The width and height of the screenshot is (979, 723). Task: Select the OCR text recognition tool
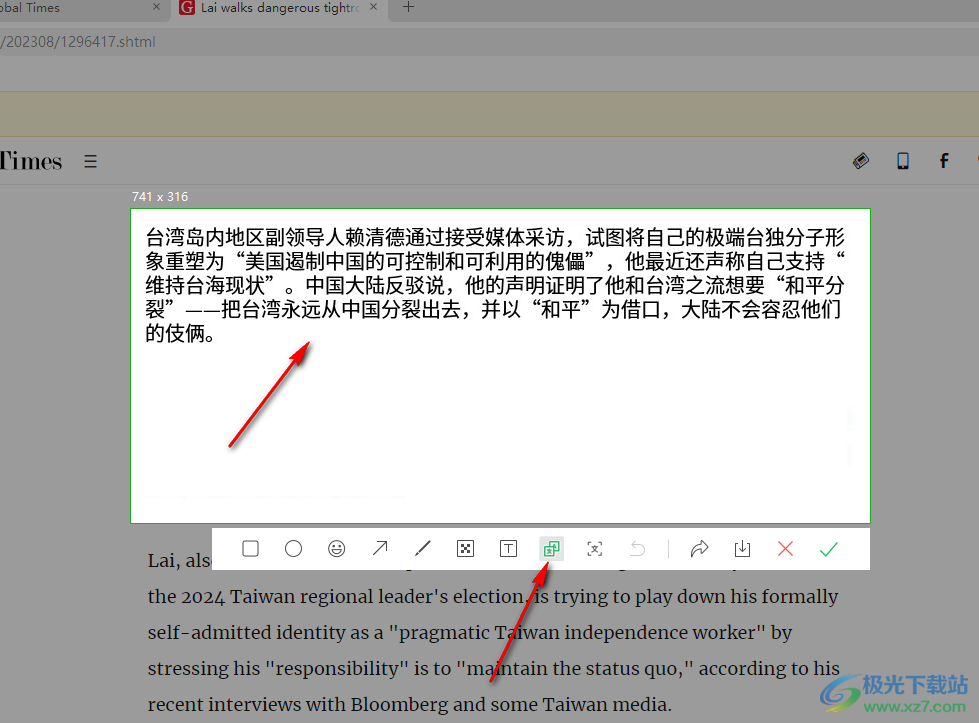click(x=594, y=548)
